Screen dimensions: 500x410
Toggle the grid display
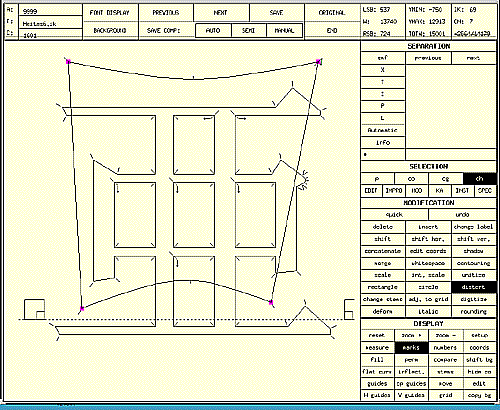point(445,395)
